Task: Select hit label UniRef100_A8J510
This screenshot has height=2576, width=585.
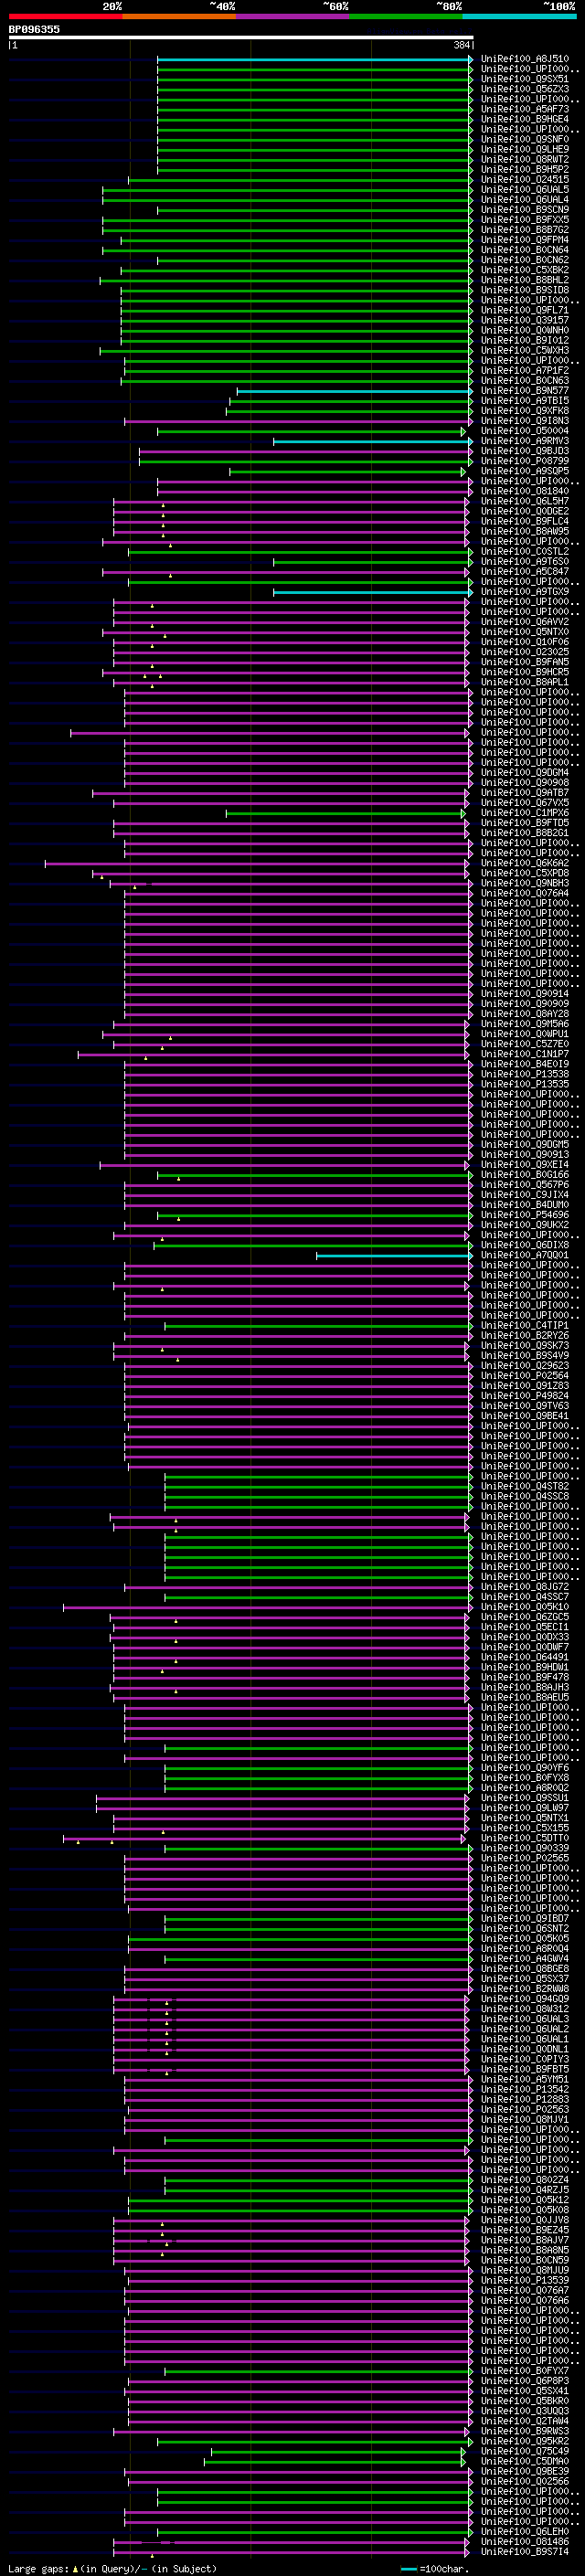Action: (x=524, y=59)
